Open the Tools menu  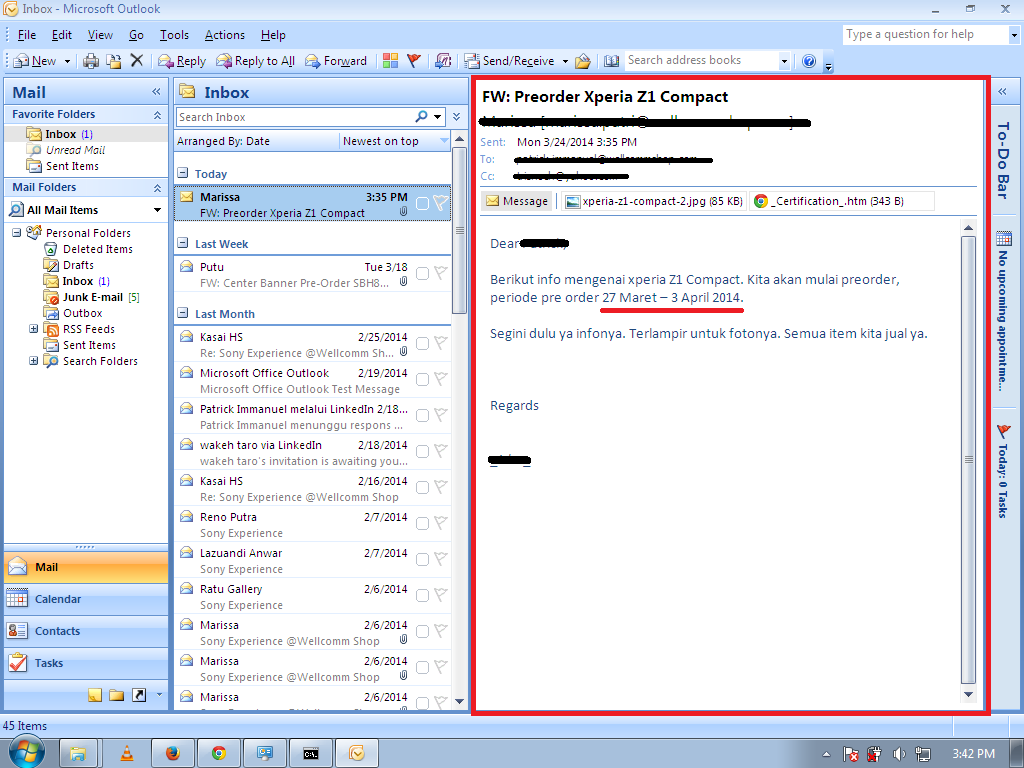pos(174,35)
